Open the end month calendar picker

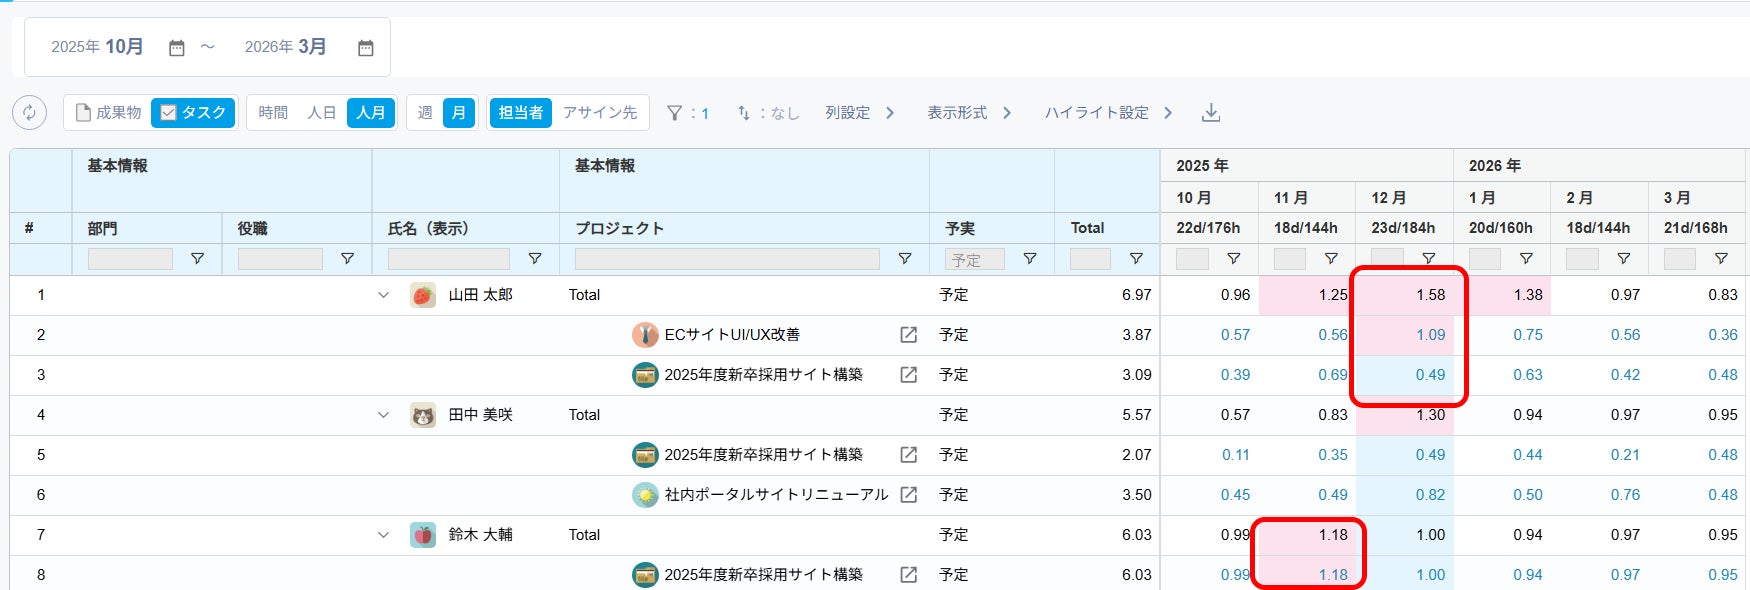366,48
